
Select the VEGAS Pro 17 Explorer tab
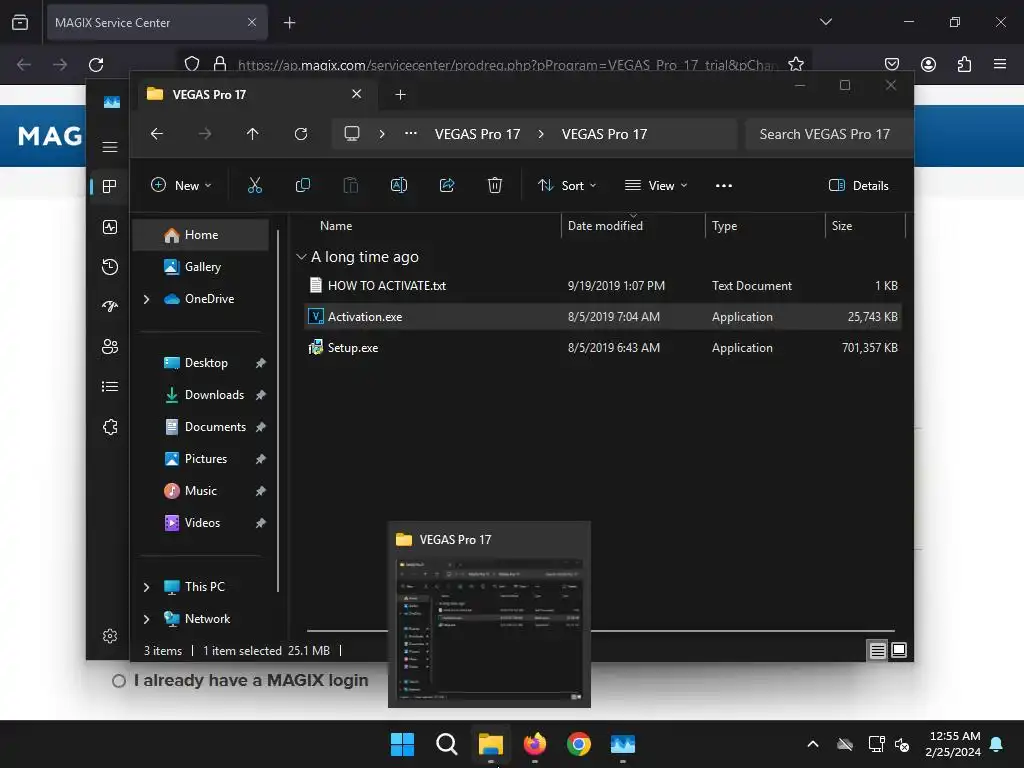click(x=255, y=95)
